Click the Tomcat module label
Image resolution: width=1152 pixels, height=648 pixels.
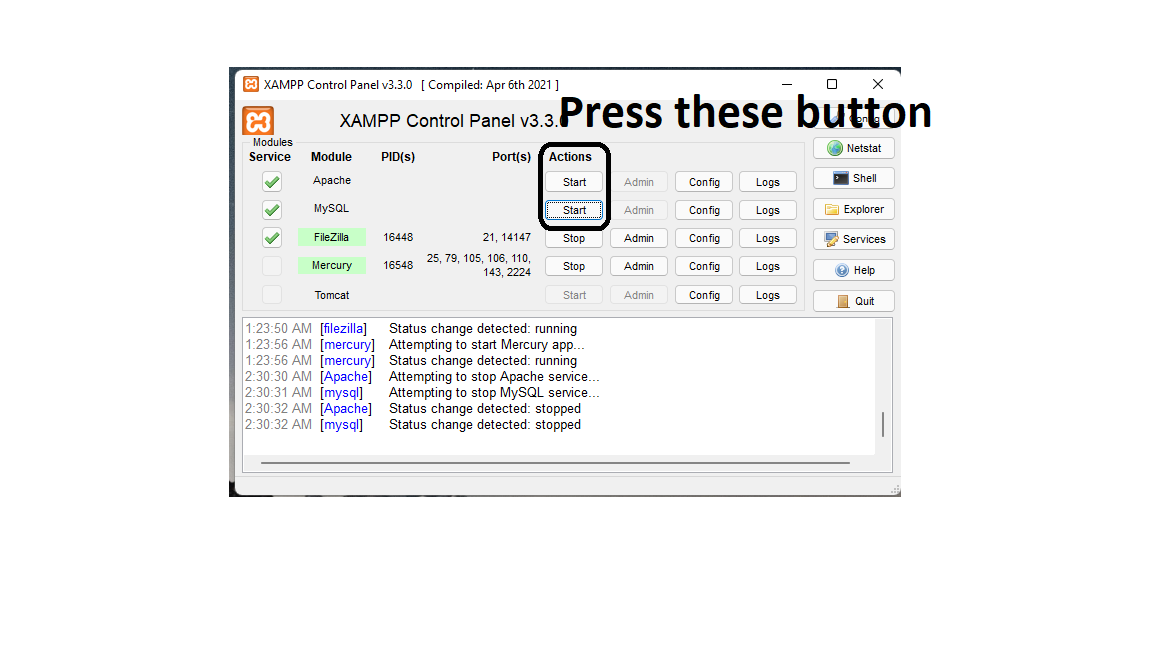pos(331,295)
